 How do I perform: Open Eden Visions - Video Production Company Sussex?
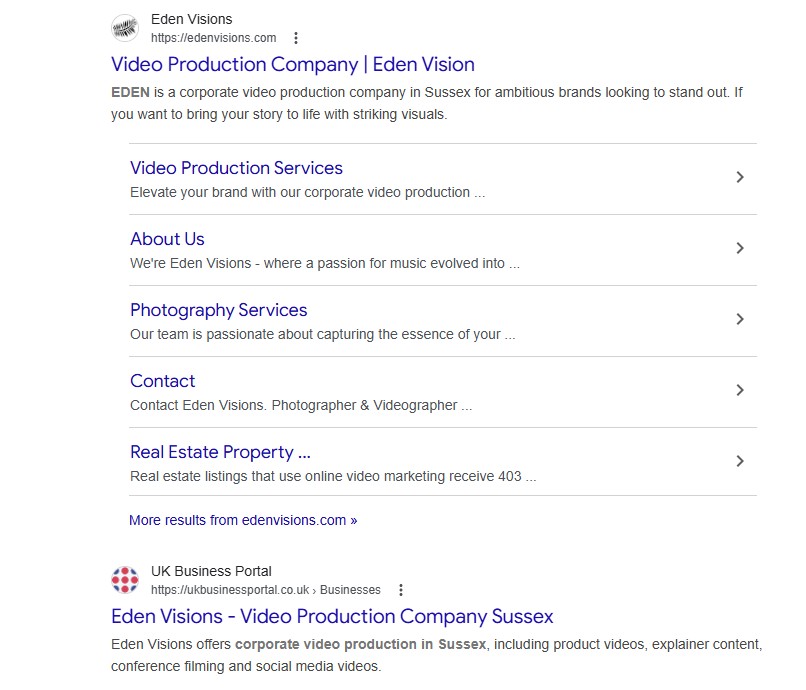click(331, 616)
